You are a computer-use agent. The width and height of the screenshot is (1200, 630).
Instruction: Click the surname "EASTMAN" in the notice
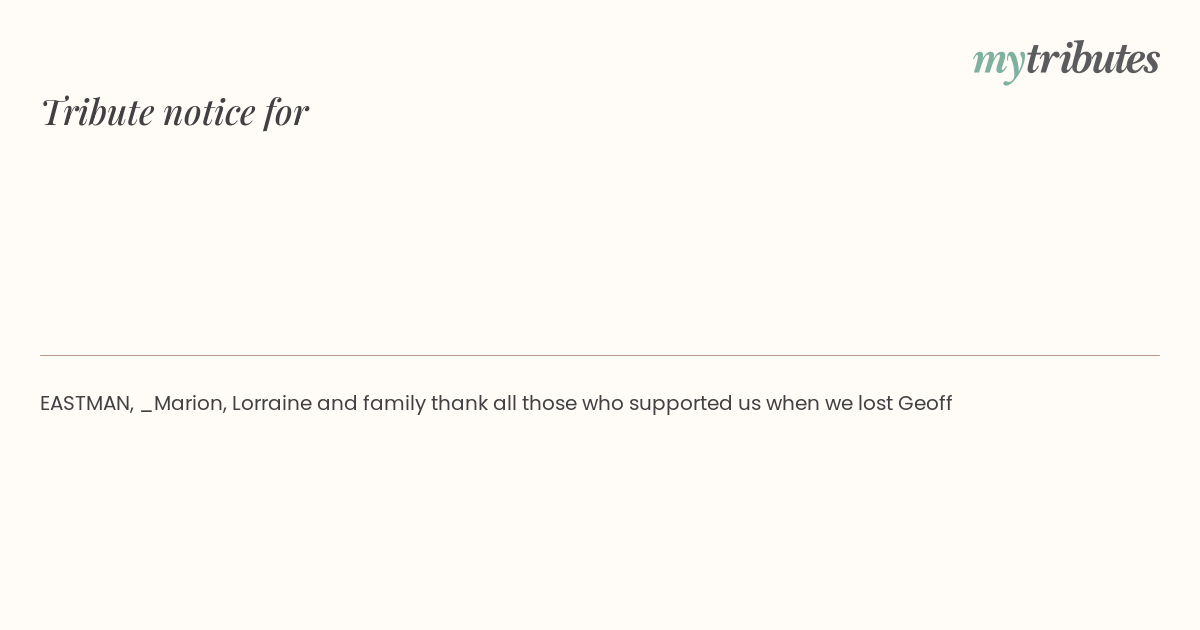click(x=85, y=403)
